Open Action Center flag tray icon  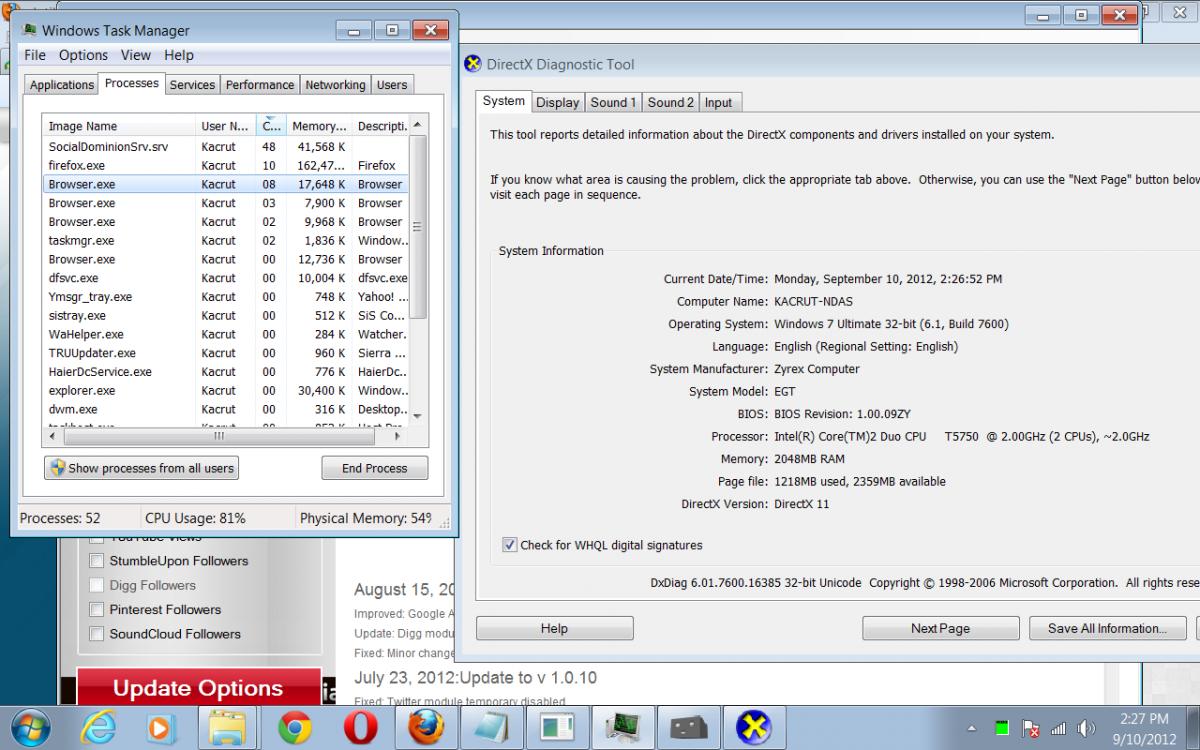(1031, 729)
